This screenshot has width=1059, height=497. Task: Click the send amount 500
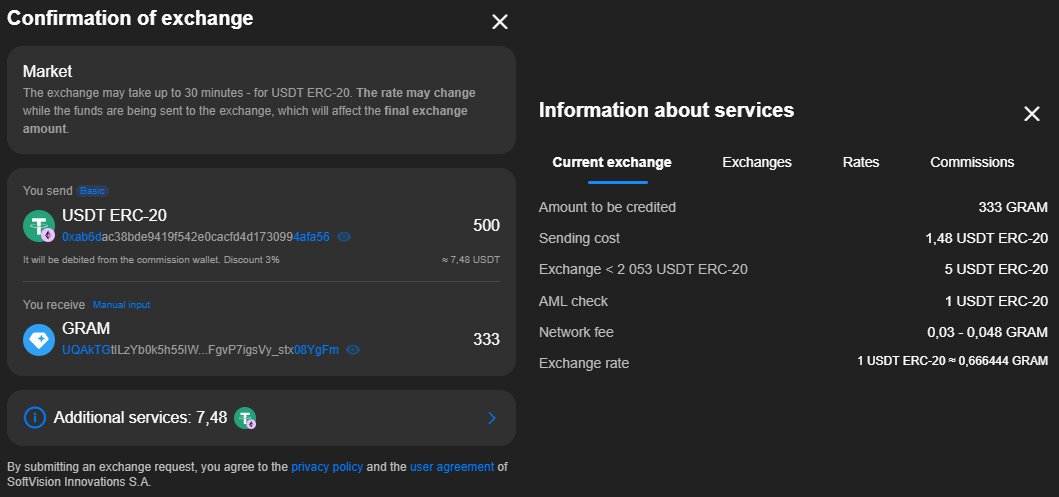[486, 226]
